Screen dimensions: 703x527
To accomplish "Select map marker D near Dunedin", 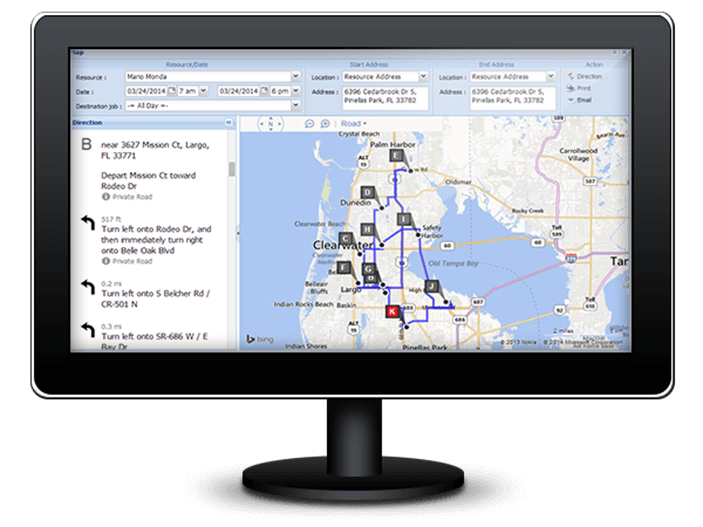I will [368, 192].
